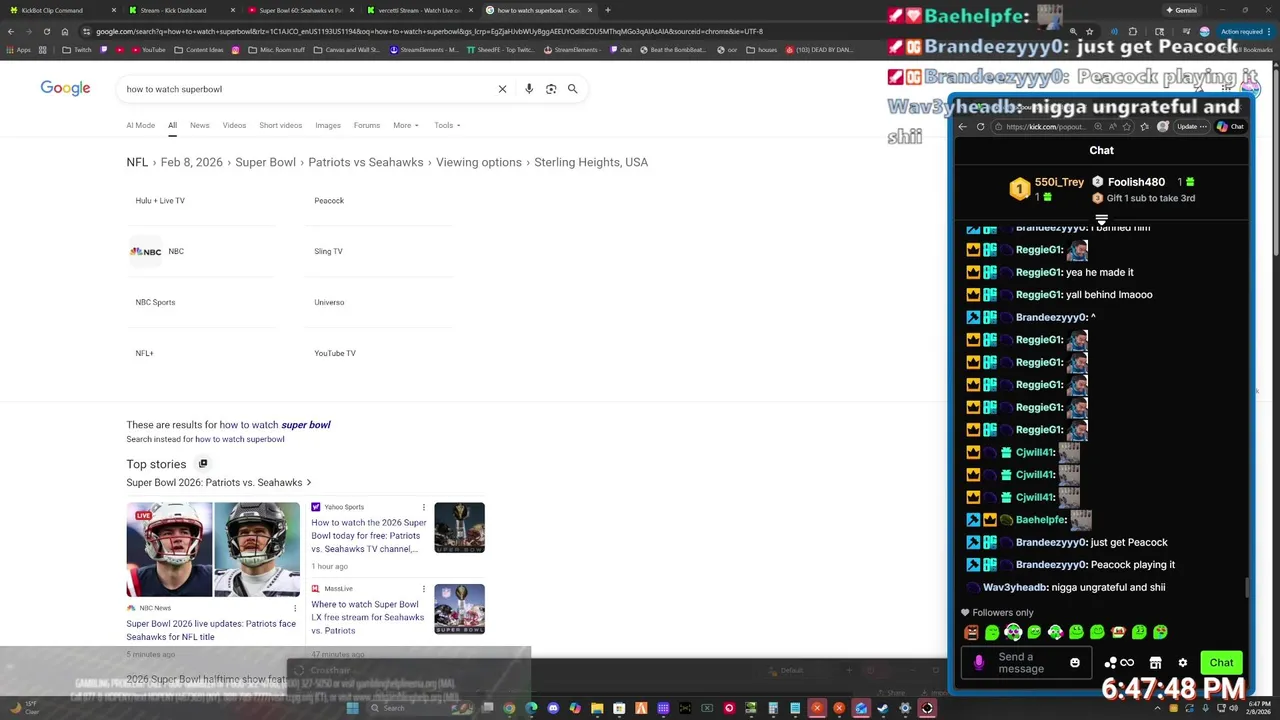Switch to the News results tab
Screen dimensions: 1280x720
click(200, 125)
